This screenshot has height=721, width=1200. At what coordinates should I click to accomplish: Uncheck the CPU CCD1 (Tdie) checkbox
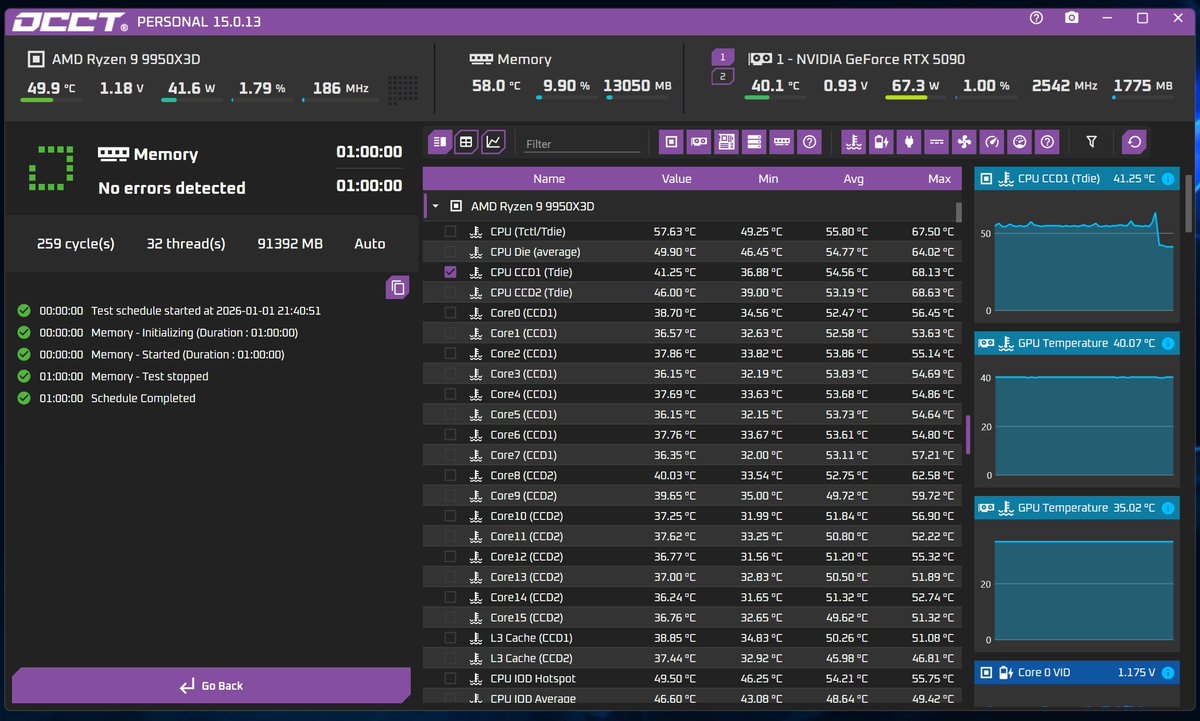(x=450, y=272)
